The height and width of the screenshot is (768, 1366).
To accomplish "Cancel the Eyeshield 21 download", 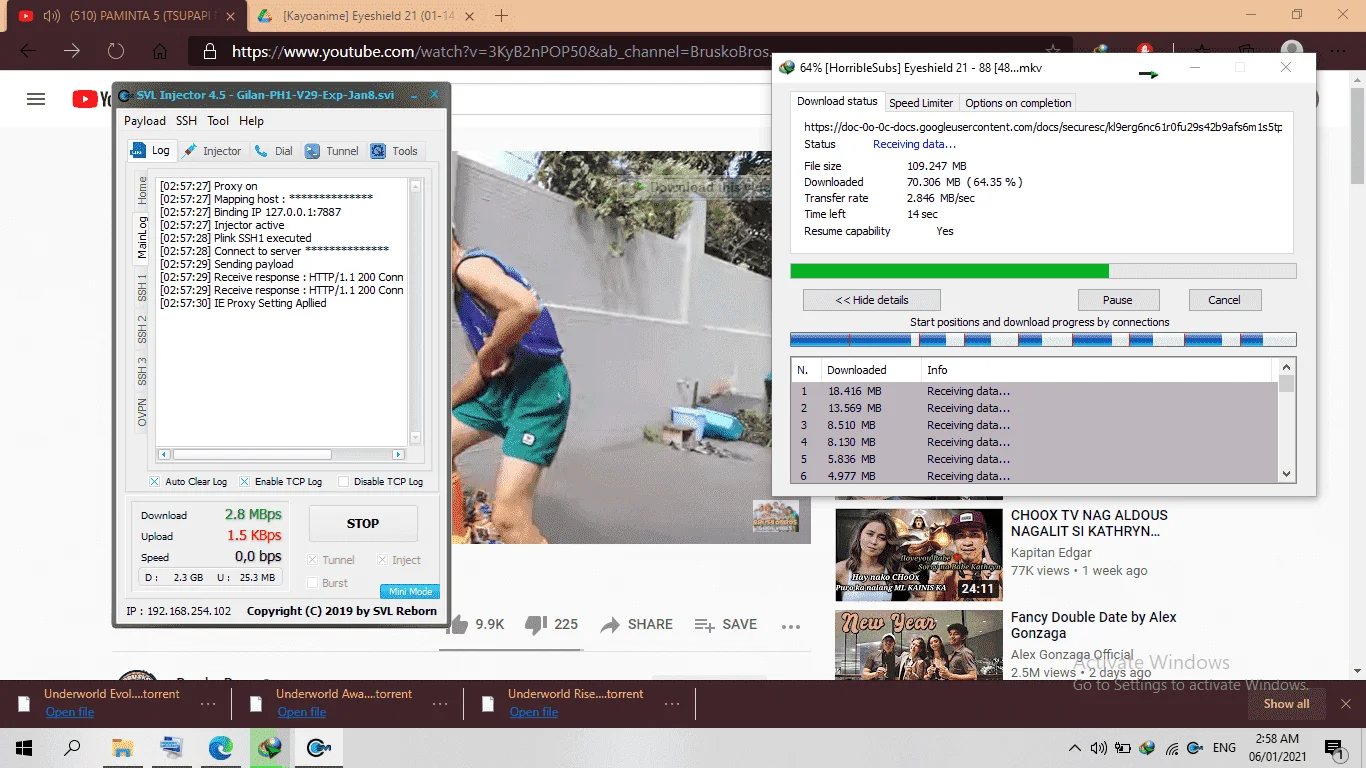I will pos(1225,300).
